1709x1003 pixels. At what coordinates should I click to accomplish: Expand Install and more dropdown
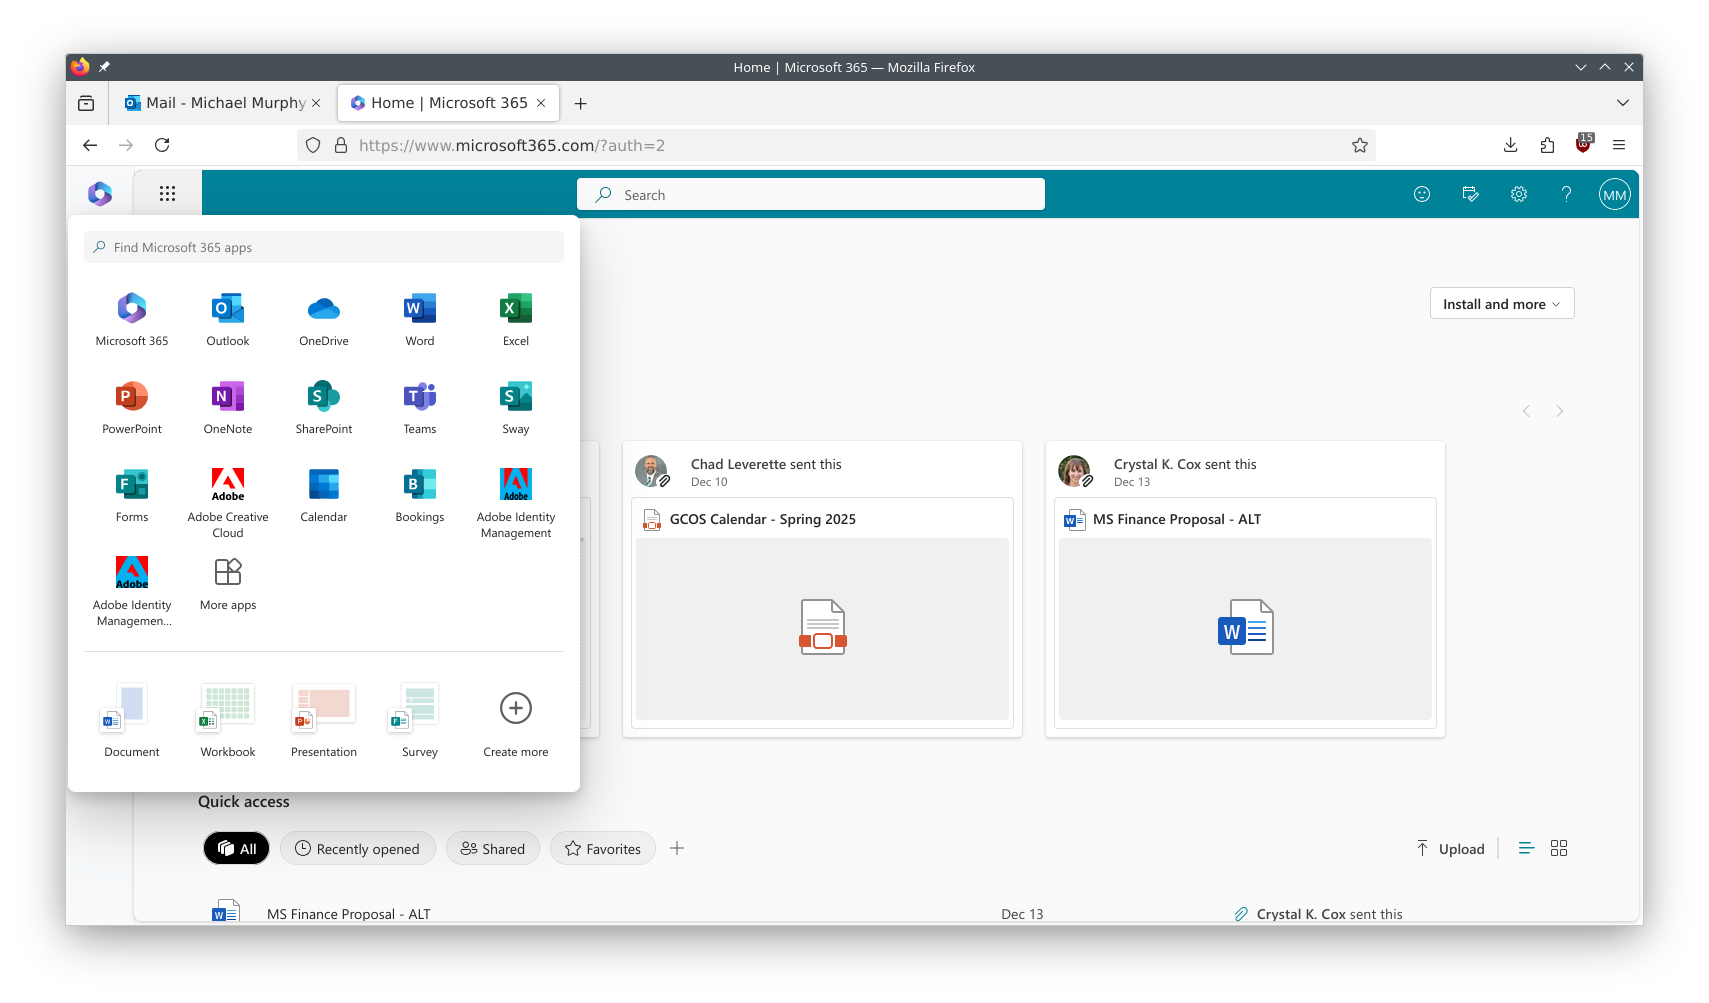1502,304
